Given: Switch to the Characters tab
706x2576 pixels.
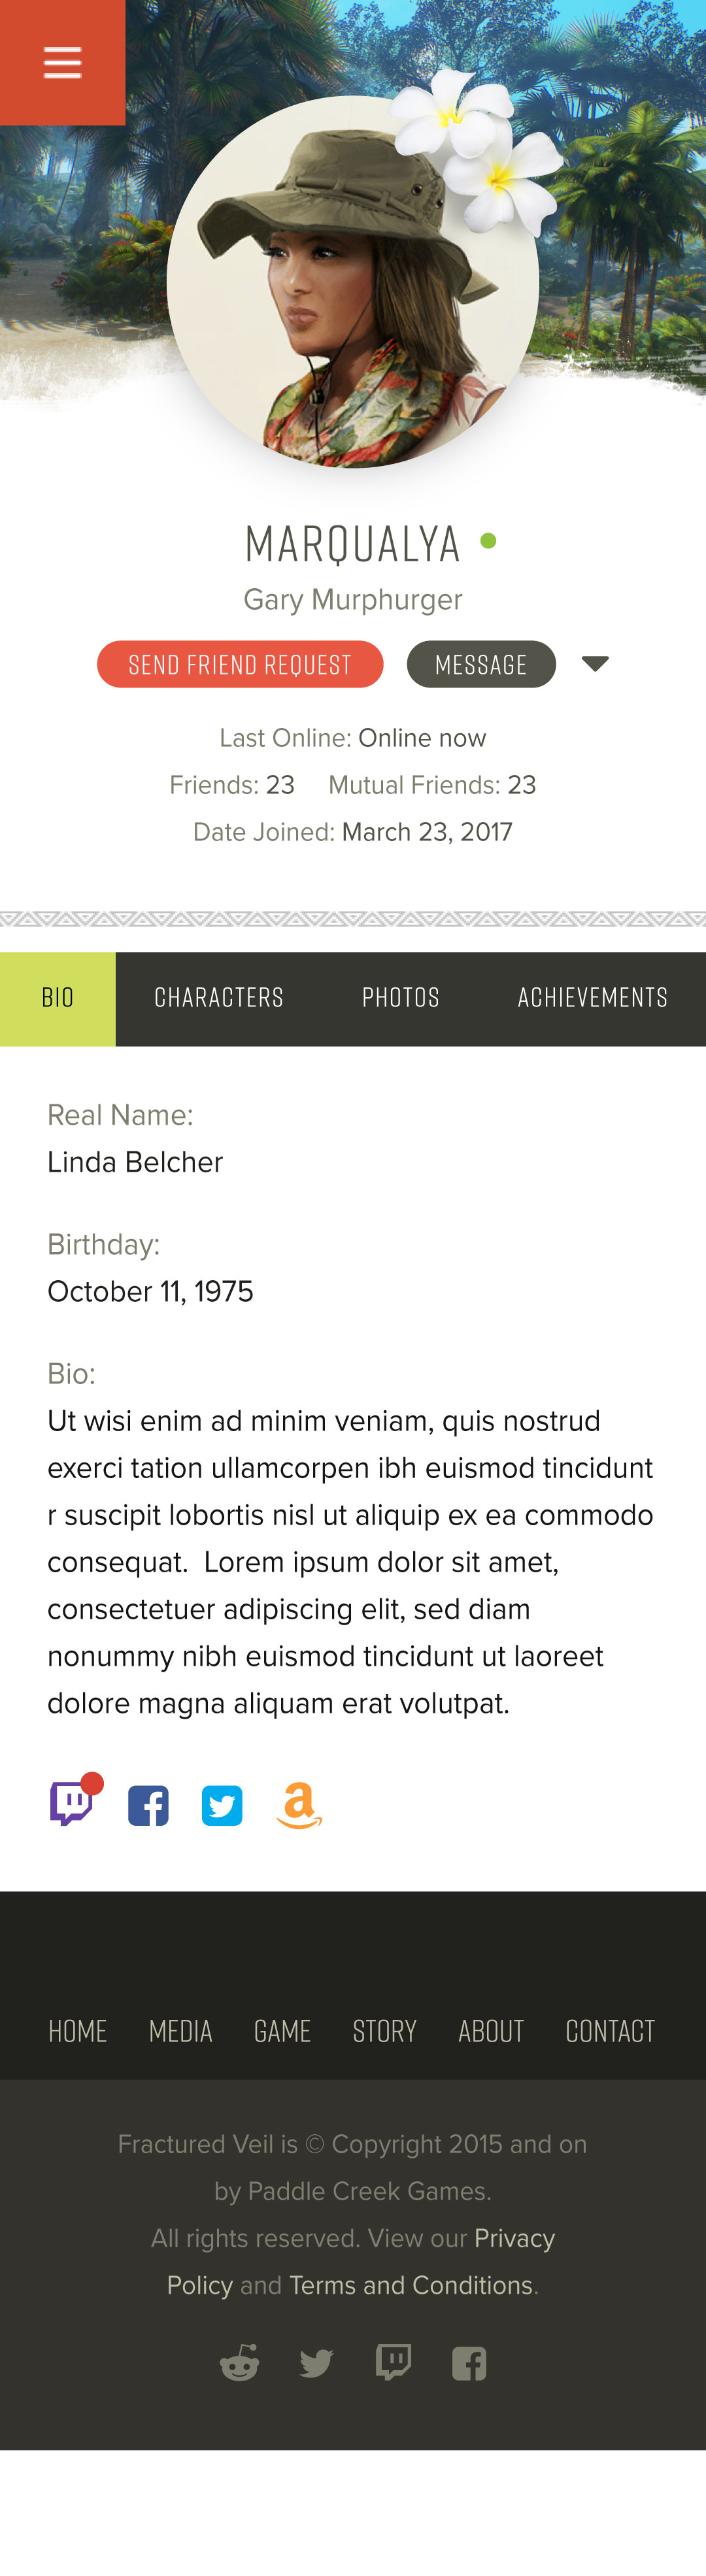Looking at the screenshot, I should 219,998.
